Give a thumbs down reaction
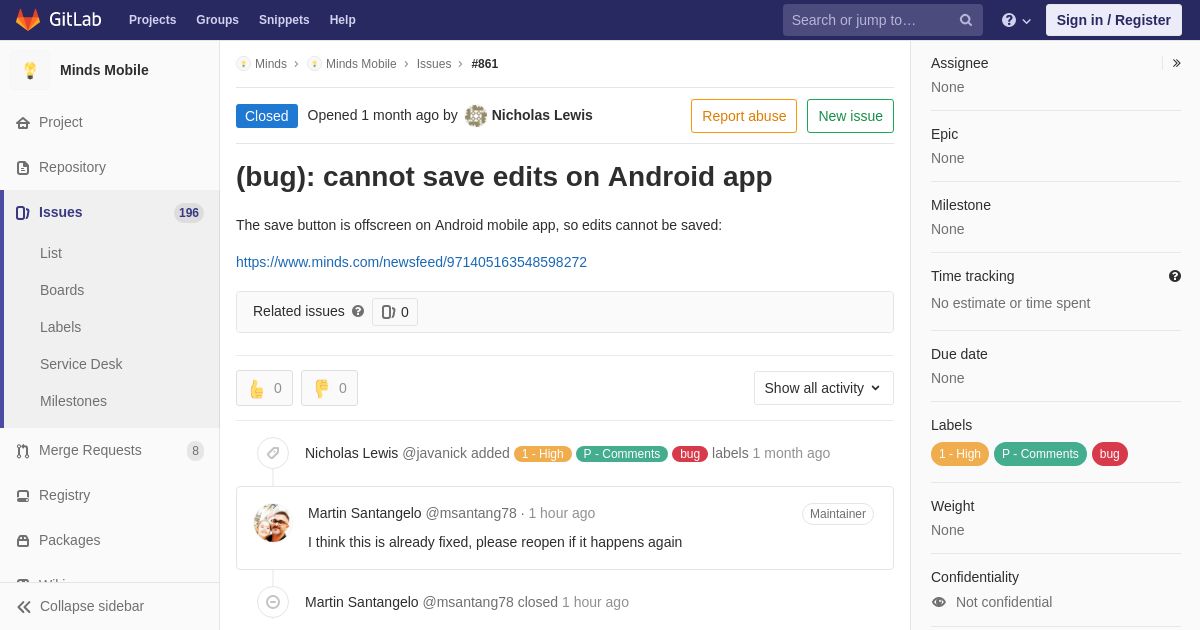The width and height of the screenshot is (1200, 630). pos(329,388)
